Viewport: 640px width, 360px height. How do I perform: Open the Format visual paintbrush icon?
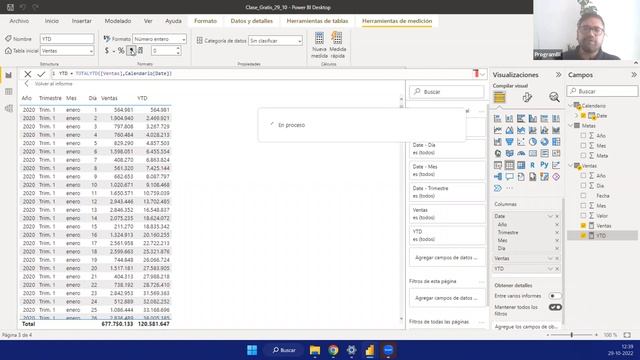pyautogui.click(x=527, y=97)
